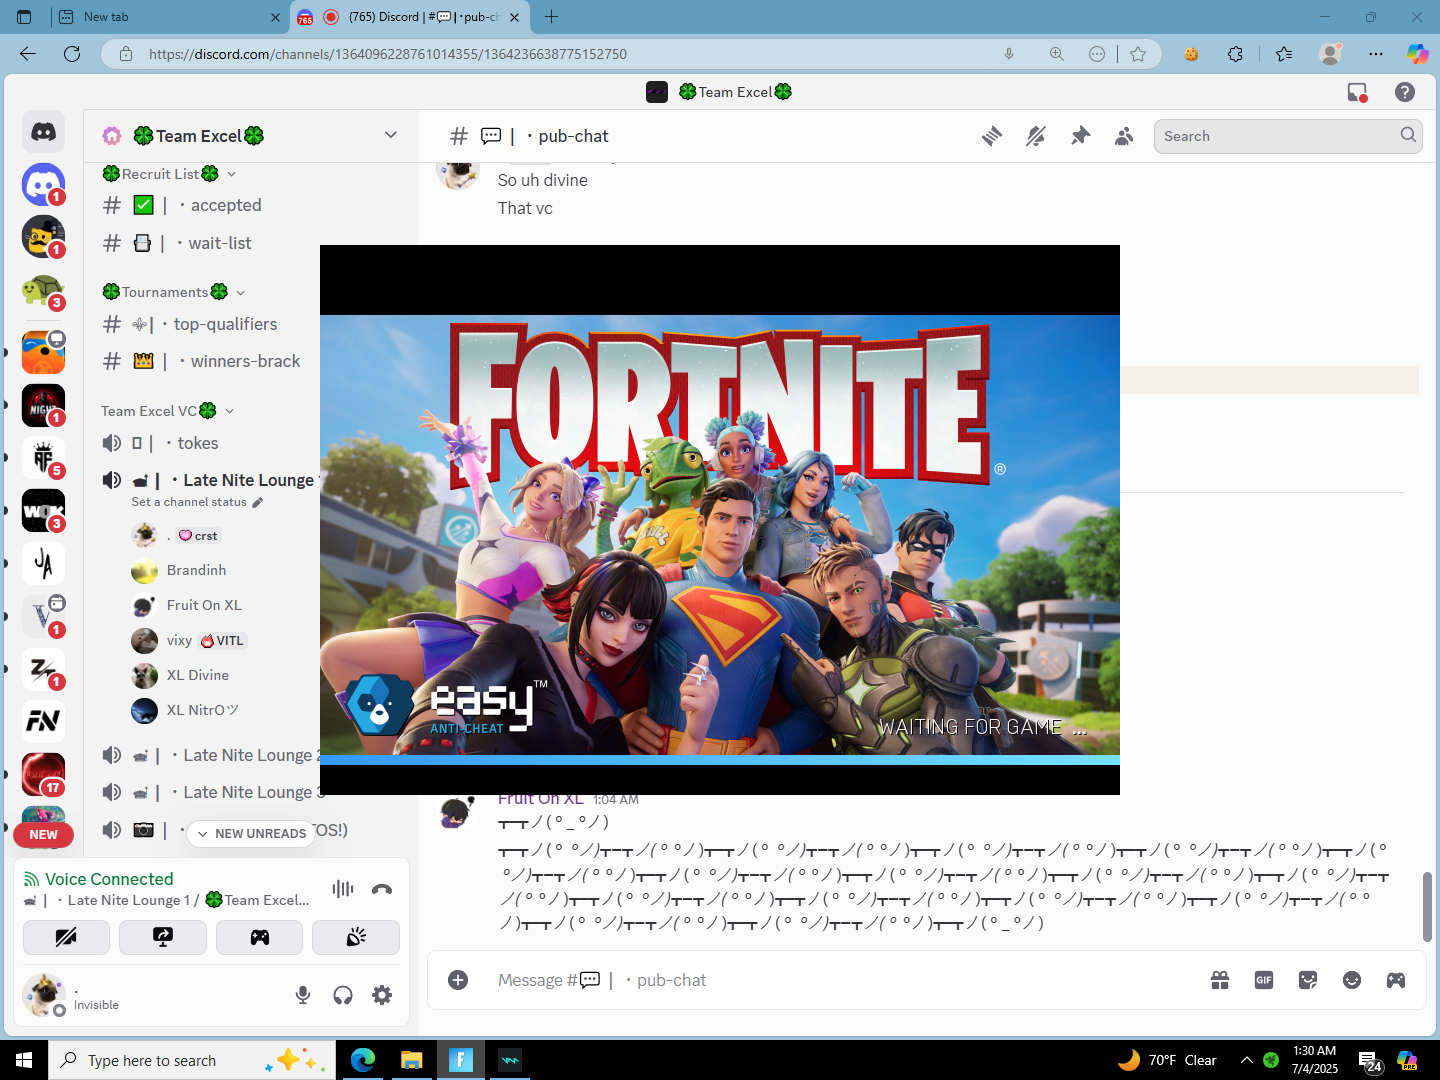This screenshot has height=1080, width=1440.
Task: Start an activity controller button
Action: click(x=259, y=937)
